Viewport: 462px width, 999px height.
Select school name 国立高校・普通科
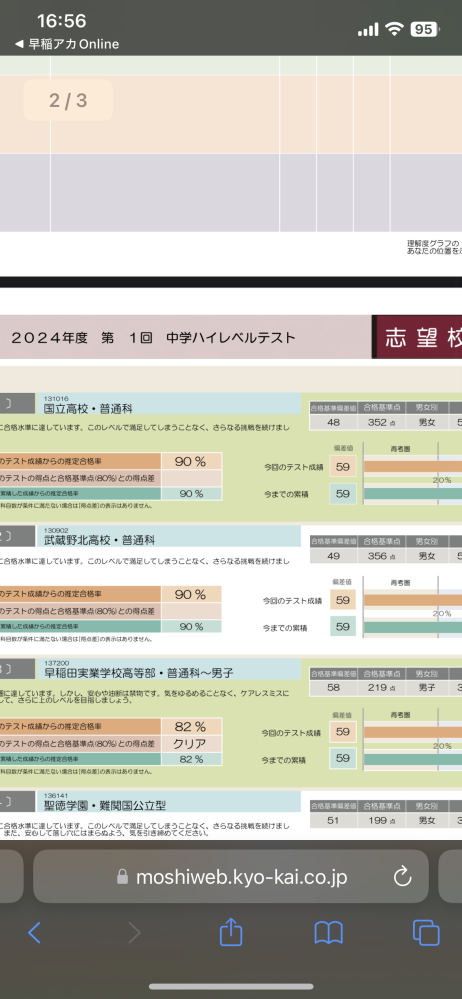tap(89, 408)
